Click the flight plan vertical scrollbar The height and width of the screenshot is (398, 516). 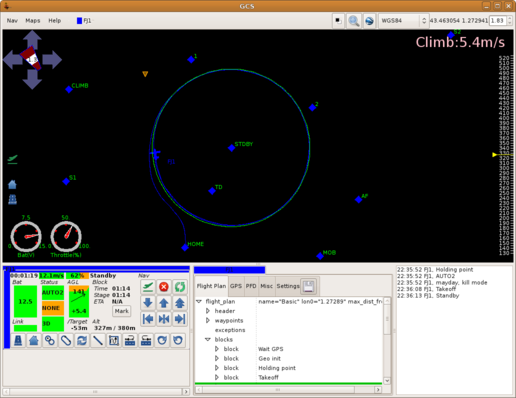pos(387,341)
